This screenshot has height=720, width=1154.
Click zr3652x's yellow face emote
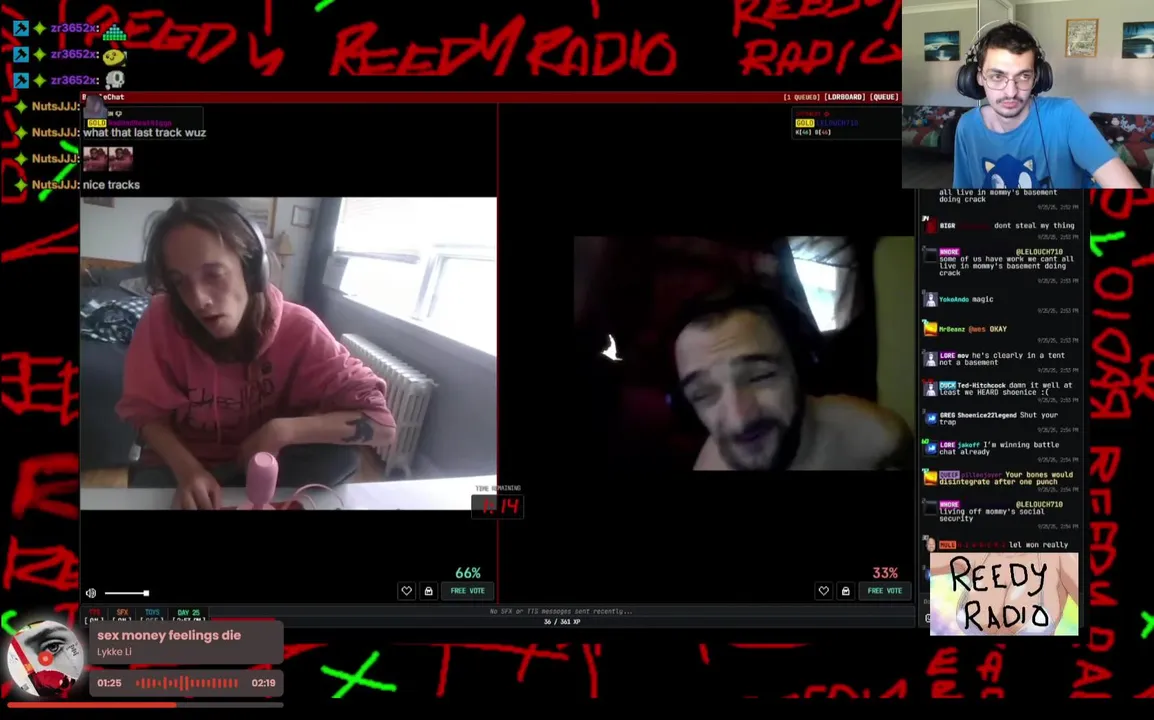click(x=115, y=56)
